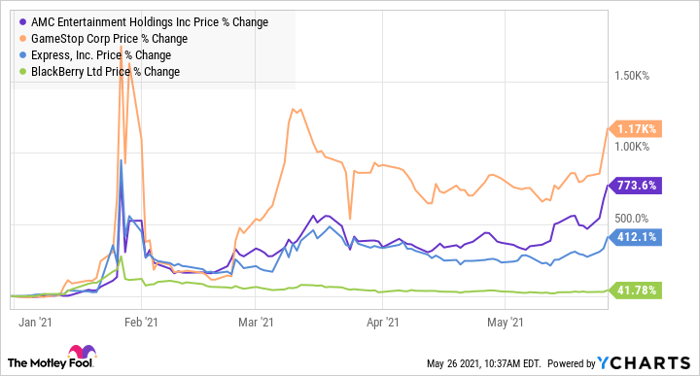This screenshot has height=376, width=700.
Task: Click the May '21 axis label
Action: coord(505,322)
